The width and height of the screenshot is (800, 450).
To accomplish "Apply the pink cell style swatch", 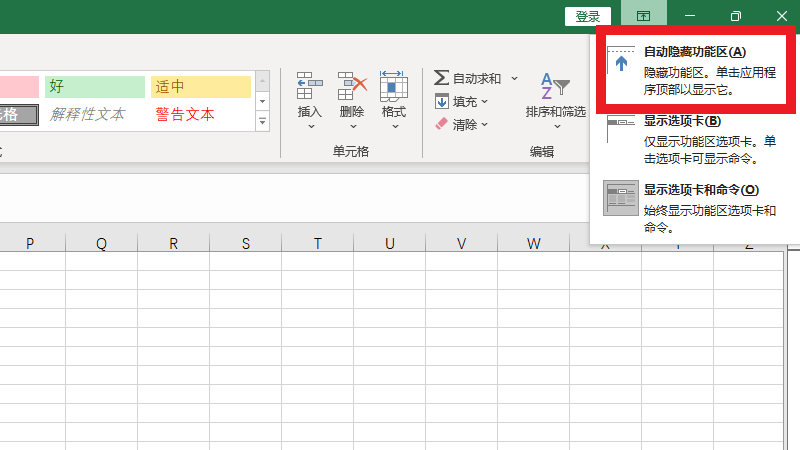I will coord(19,87).
